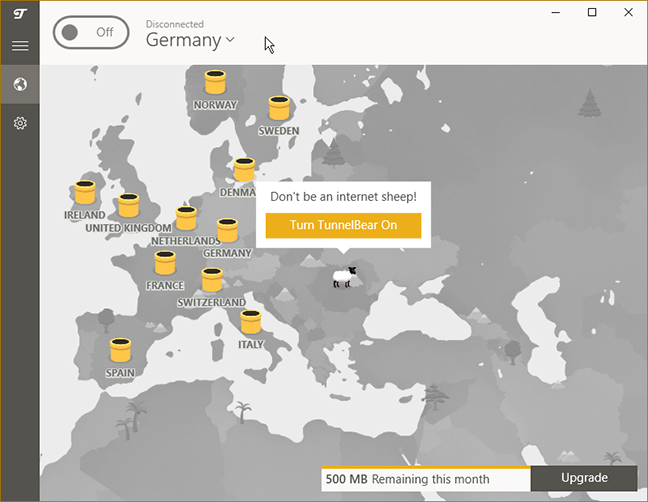Select the Denmark tunnel on map

click(x=244, y=169)
